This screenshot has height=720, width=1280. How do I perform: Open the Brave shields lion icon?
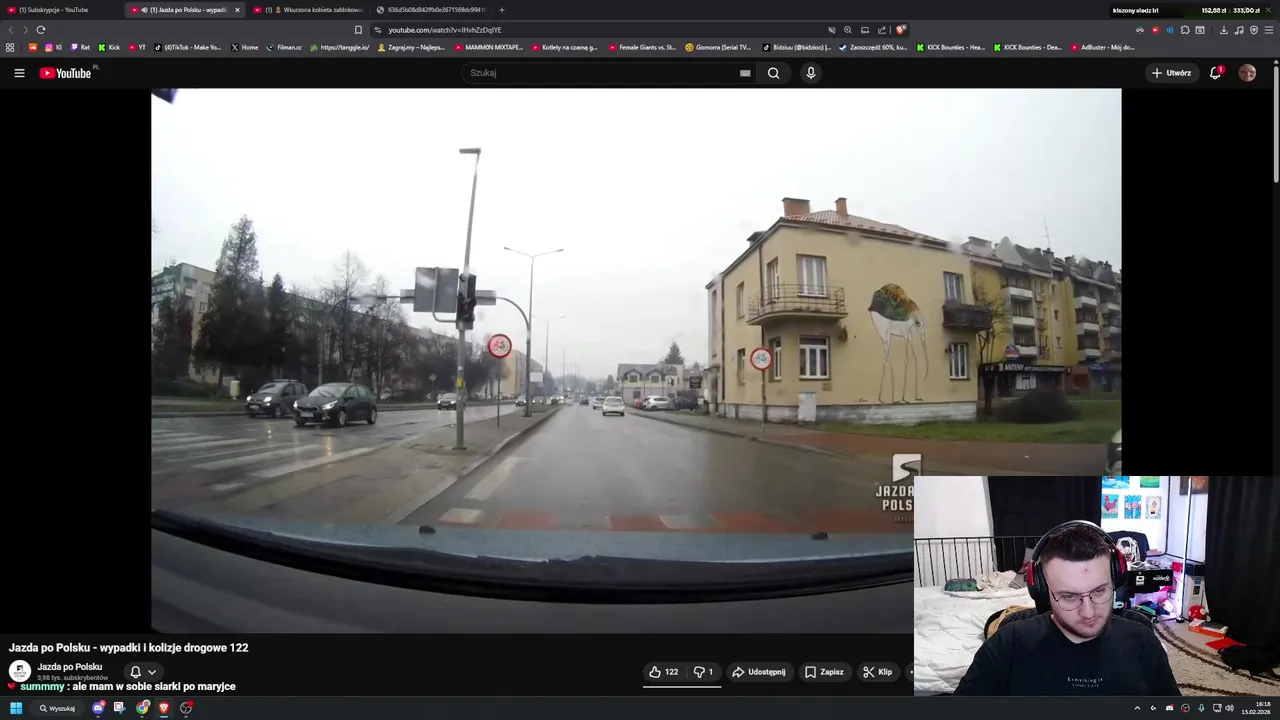900,30
